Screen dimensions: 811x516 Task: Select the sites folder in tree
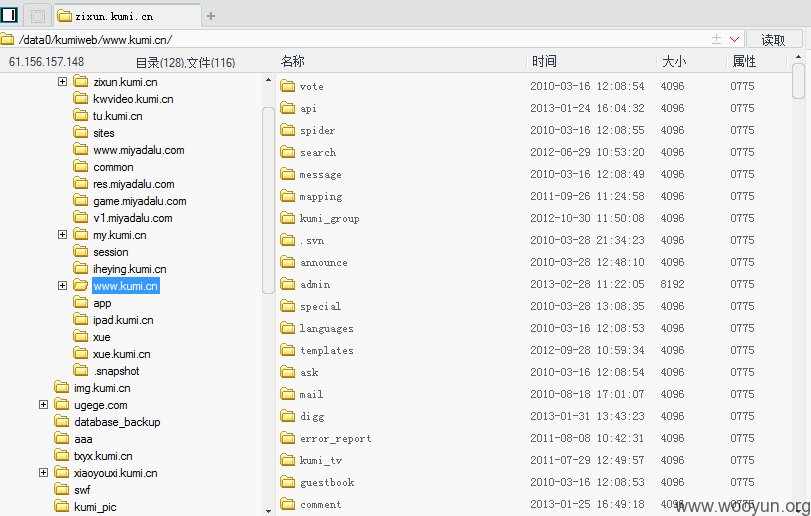point(103,133)
